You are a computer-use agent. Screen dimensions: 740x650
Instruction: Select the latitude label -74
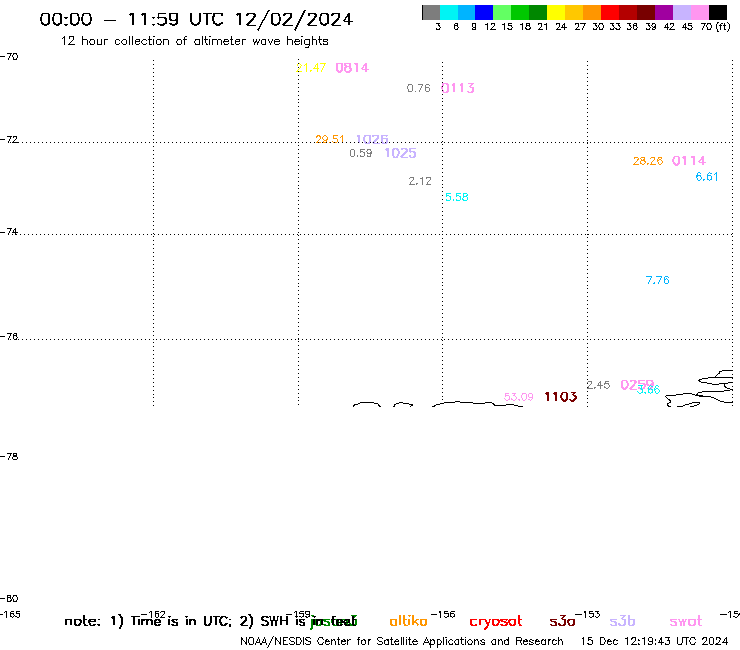pyautogui.click(x=9, y=232)
